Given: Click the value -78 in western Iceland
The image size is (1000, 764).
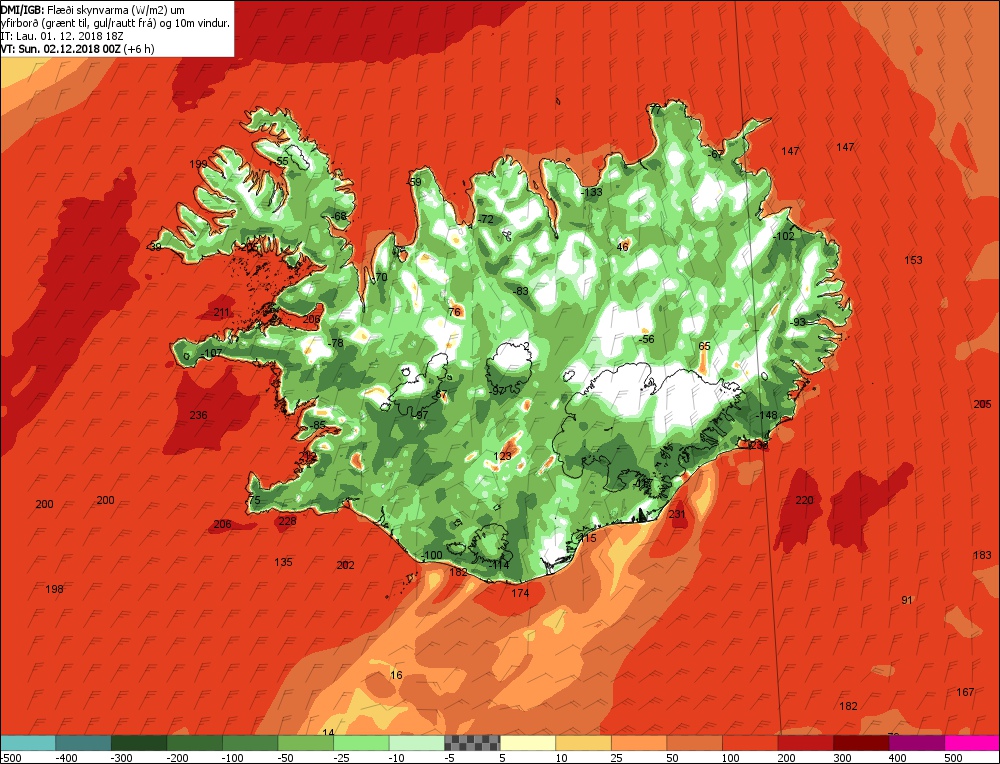Looking at the screenshot, I should pyautogui.click(x=335, y=343).
